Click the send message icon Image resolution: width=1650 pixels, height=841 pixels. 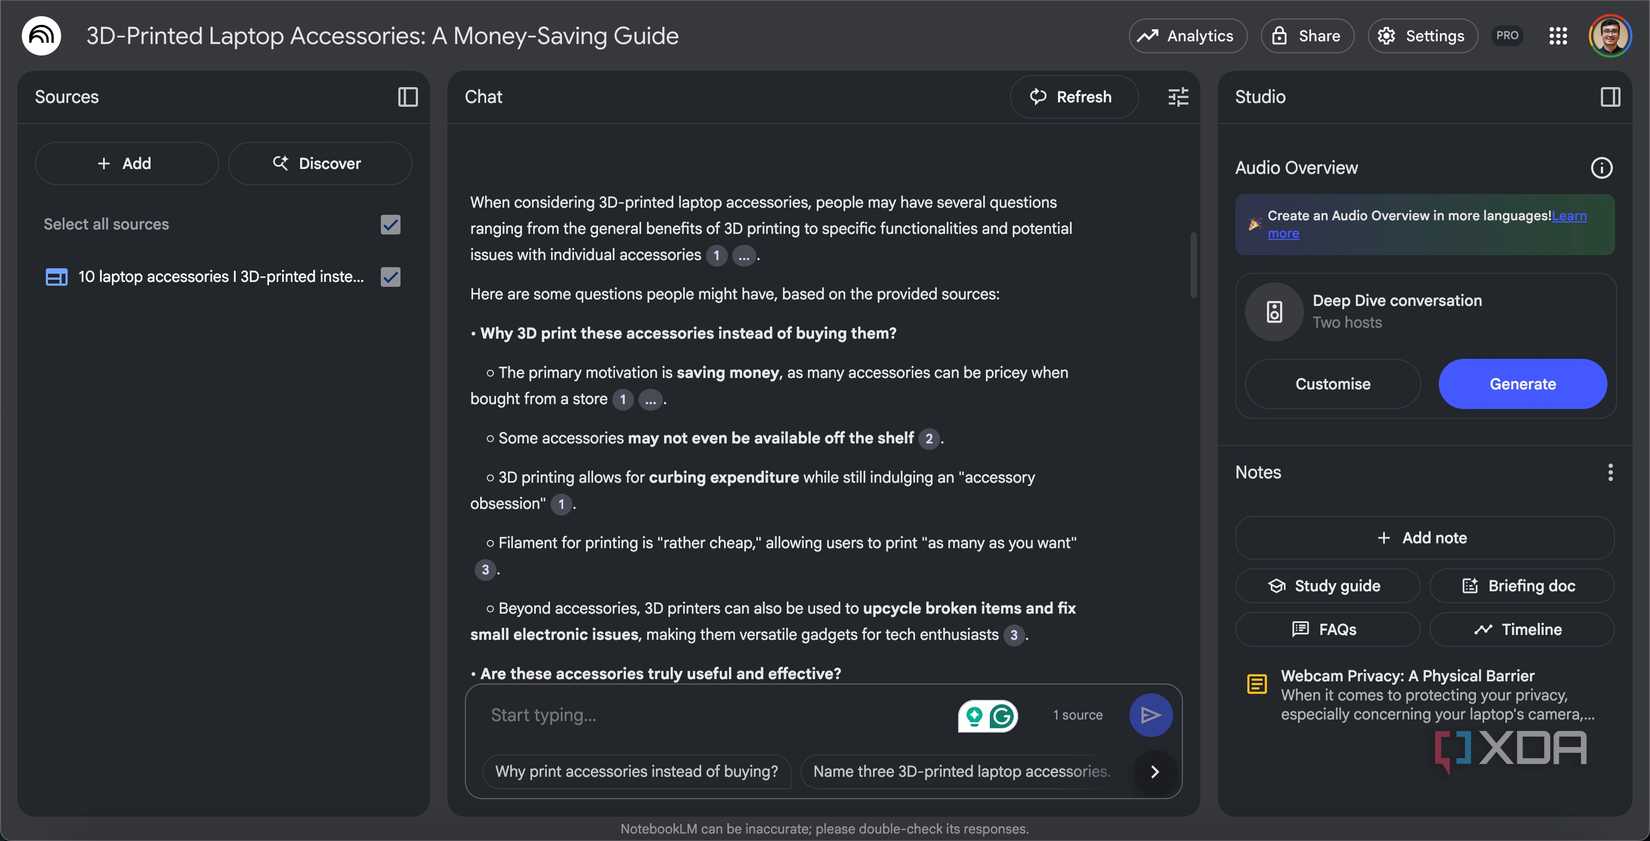tap(1151, 714)
